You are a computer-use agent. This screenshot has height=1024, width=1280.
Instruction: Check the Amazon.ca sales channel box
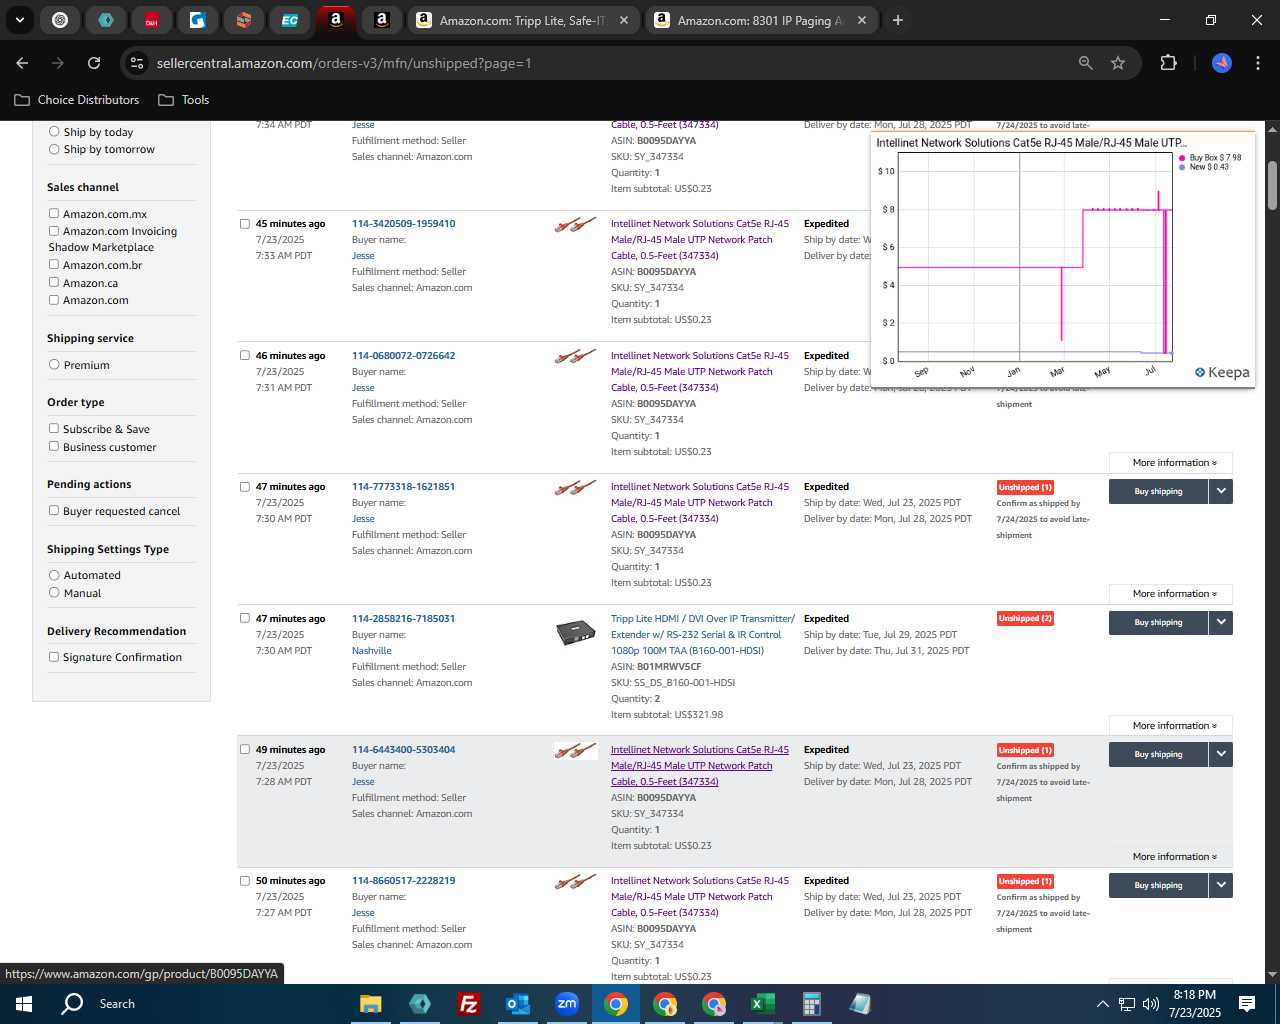click(54, 282)
